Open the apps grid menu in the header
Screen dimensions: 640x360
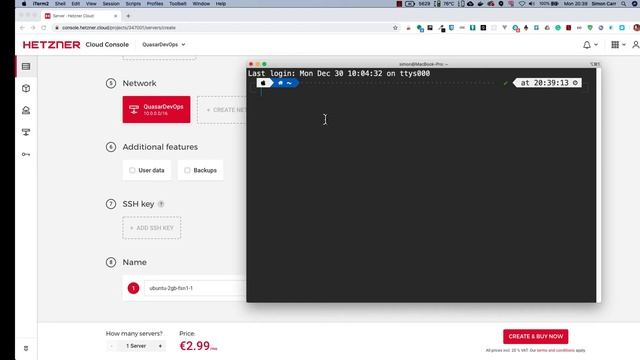pos(615,44)
